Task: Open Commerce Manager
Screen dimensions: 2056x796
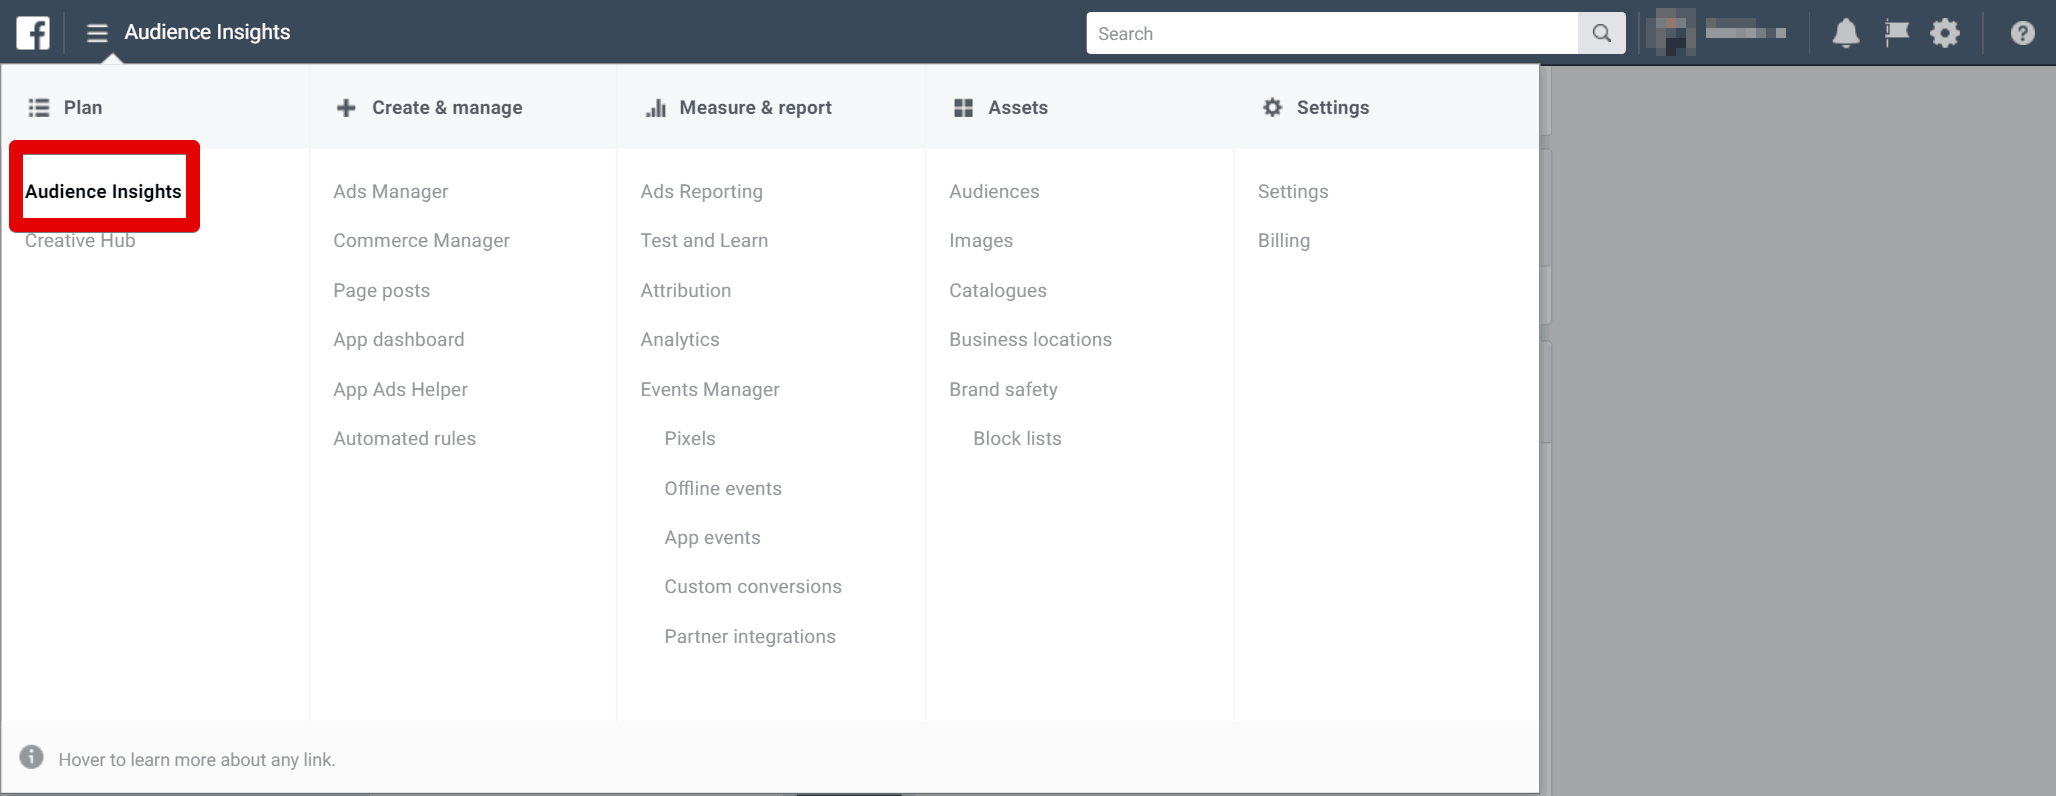Action: 421,241
